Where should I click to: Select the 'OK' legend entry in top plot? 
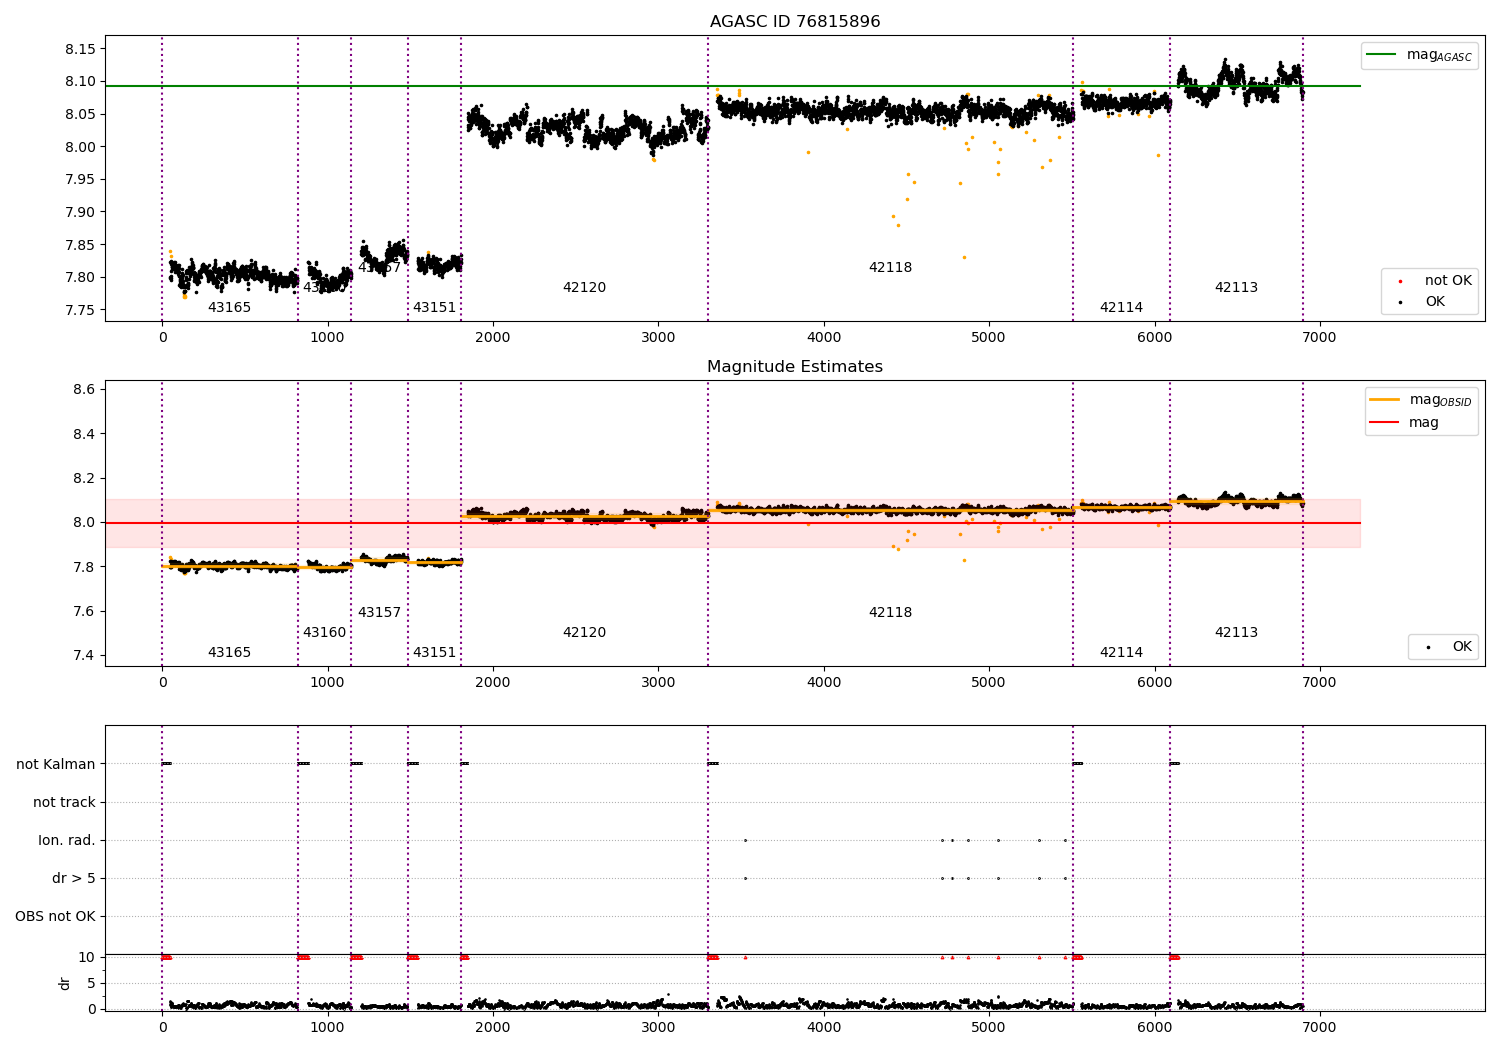pos(1435,301)
